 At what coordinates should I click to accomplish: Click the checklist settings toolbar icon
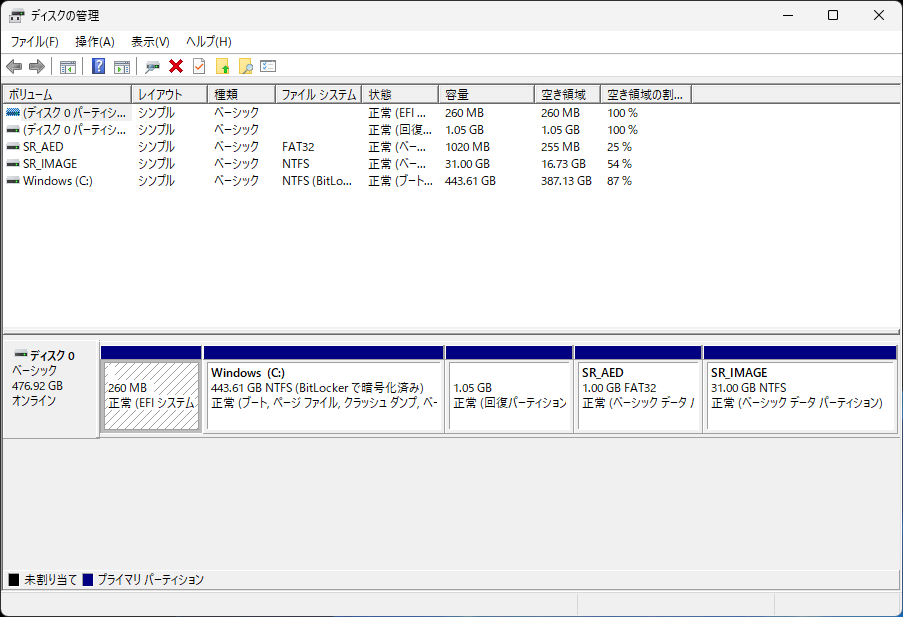click(x=268, y=67)
